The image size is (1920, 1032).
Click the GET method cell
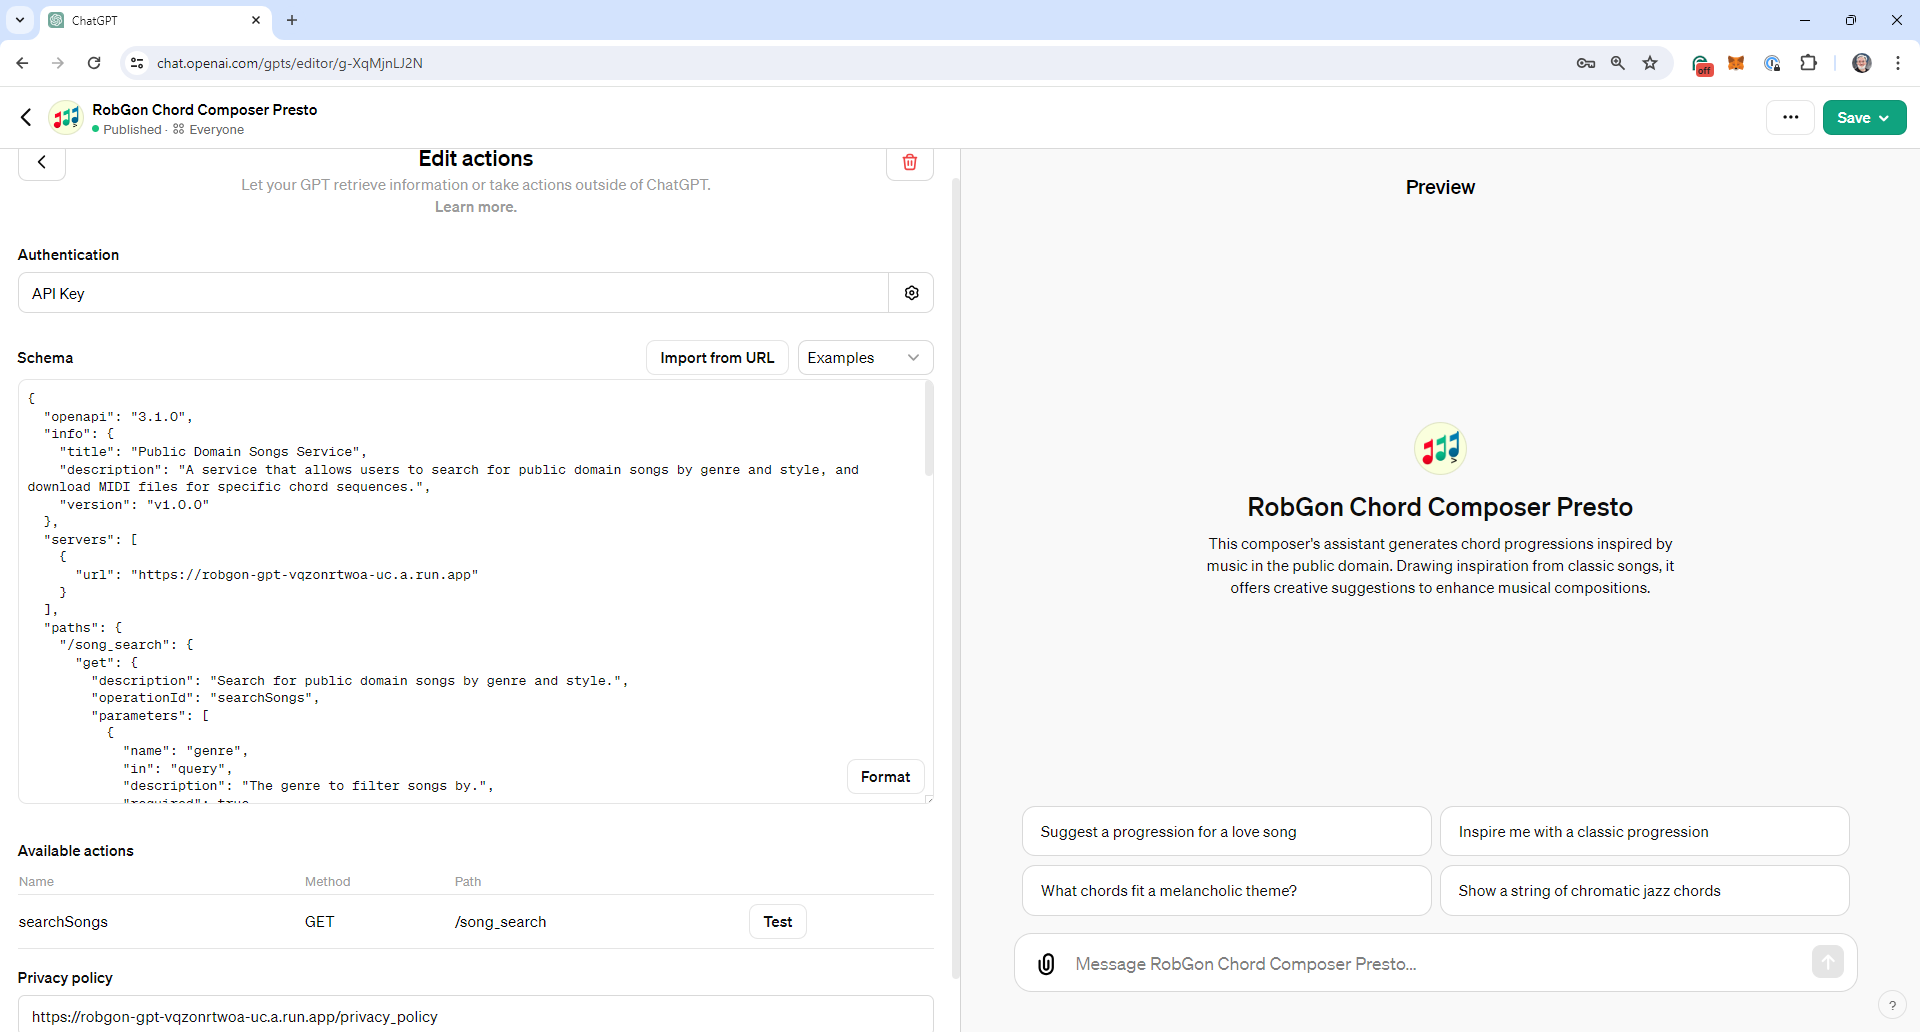point(320,922)
